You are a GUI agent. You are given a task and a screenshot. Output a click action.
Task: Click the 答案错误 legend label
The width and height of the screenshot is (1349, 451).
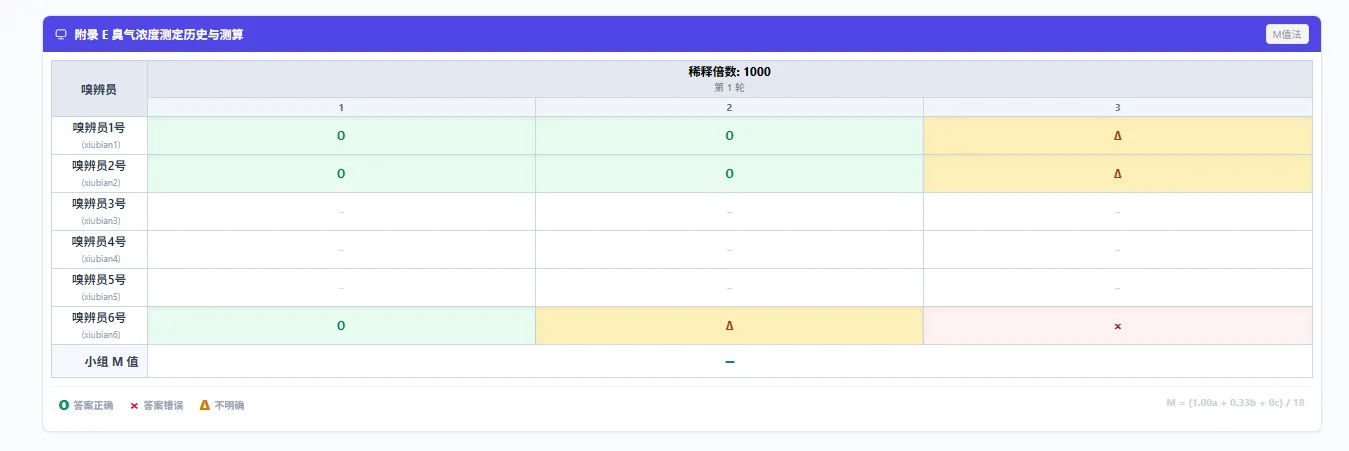163,406
